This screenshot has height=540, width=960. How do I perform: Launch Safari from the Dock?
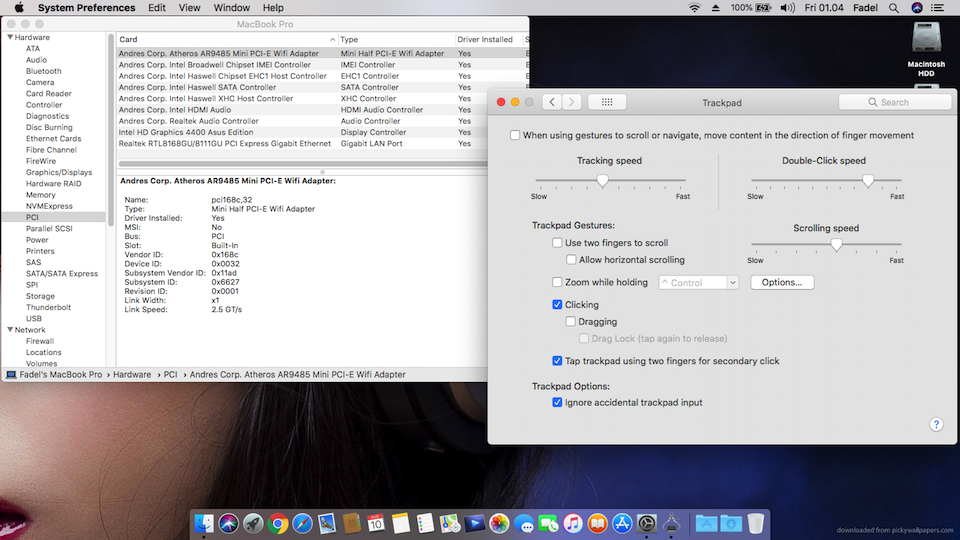pyautogui.click(x=302, y=524)
